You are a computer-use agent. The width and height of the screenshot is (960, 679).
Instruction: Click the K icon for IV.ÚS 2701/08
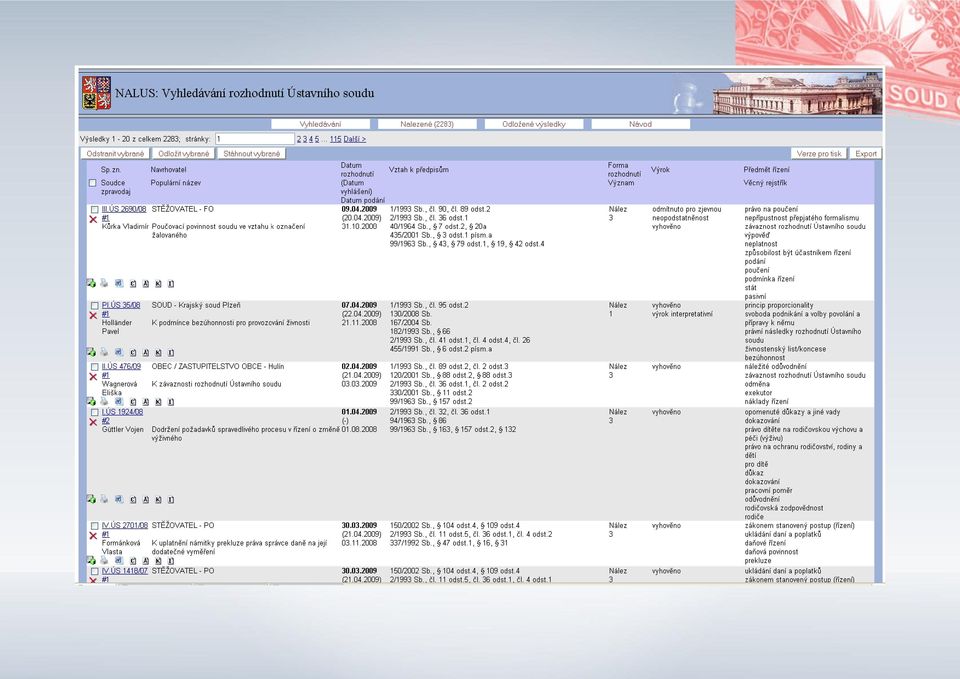[x=158, y=561]
